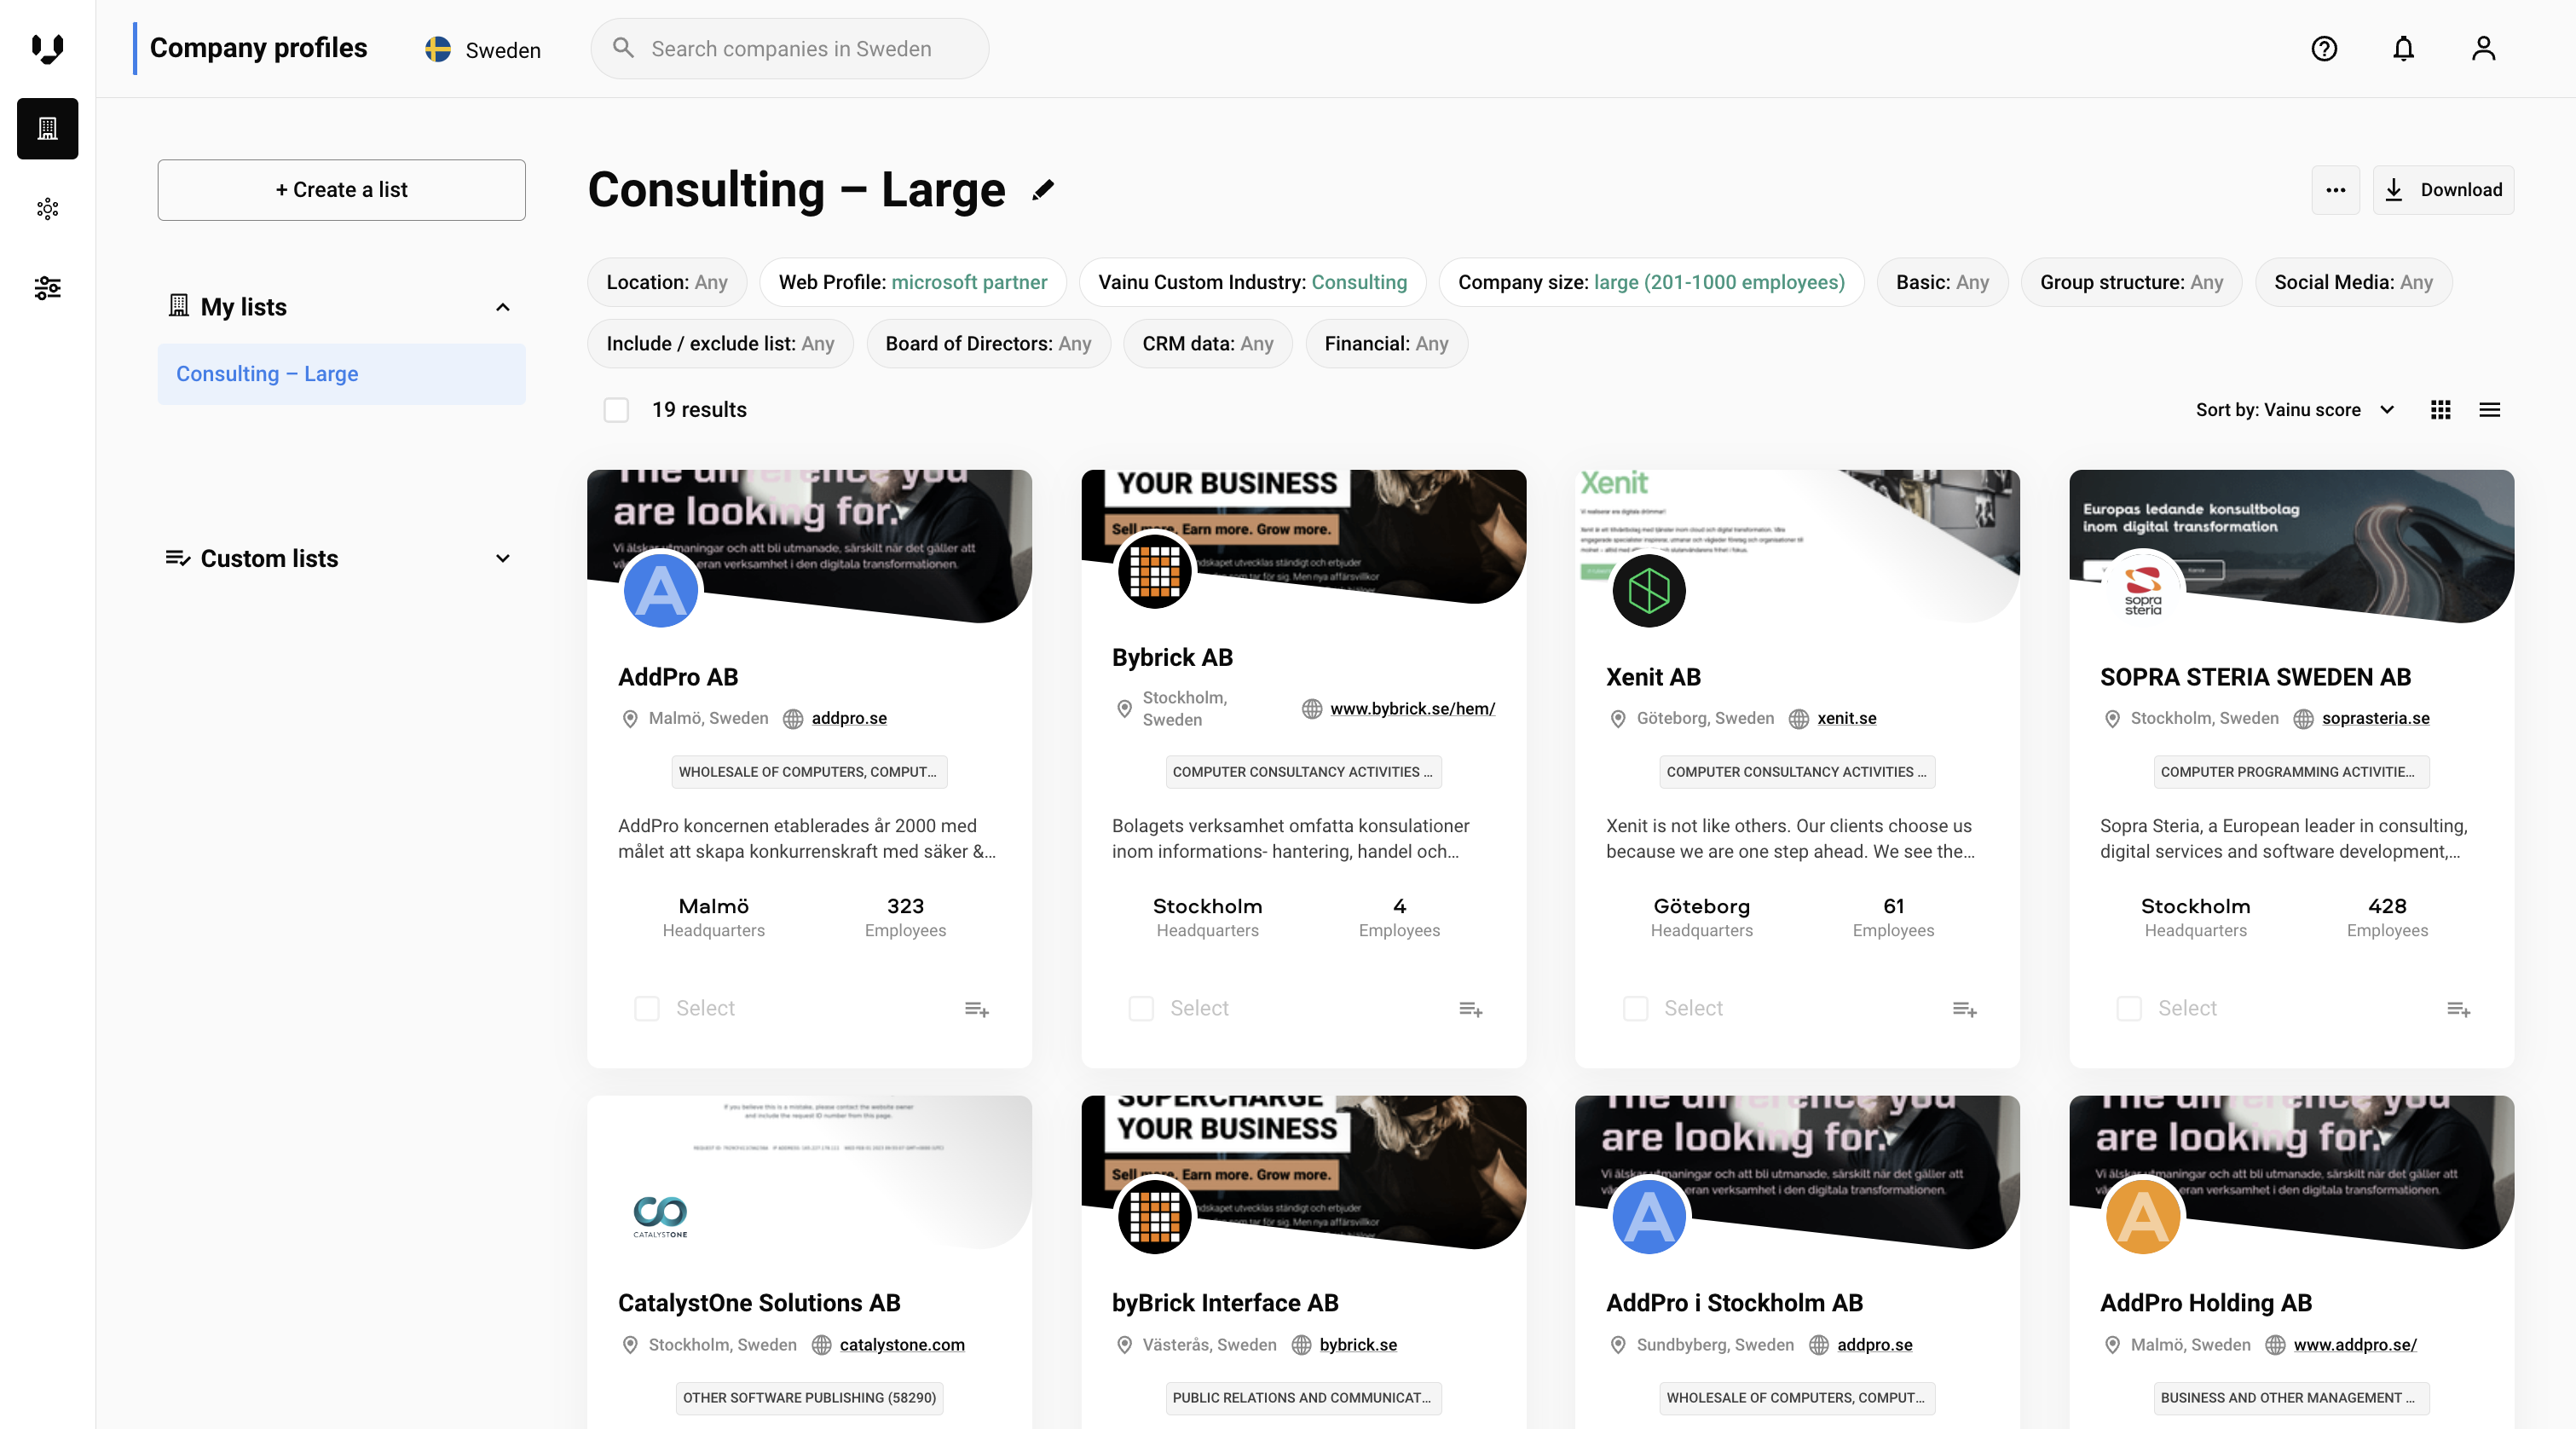Switch to grid view layout
This screenshot has width=2576, height=1429.
click(2440, 410)
